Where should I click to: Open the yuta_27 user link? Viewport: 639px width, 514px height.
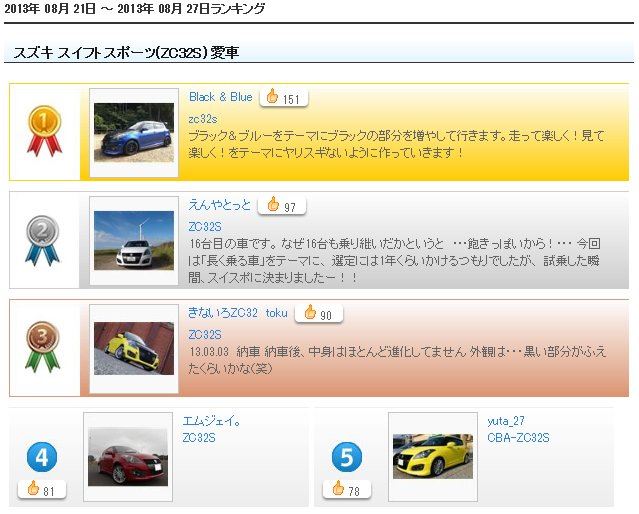(x=506, y=421)
